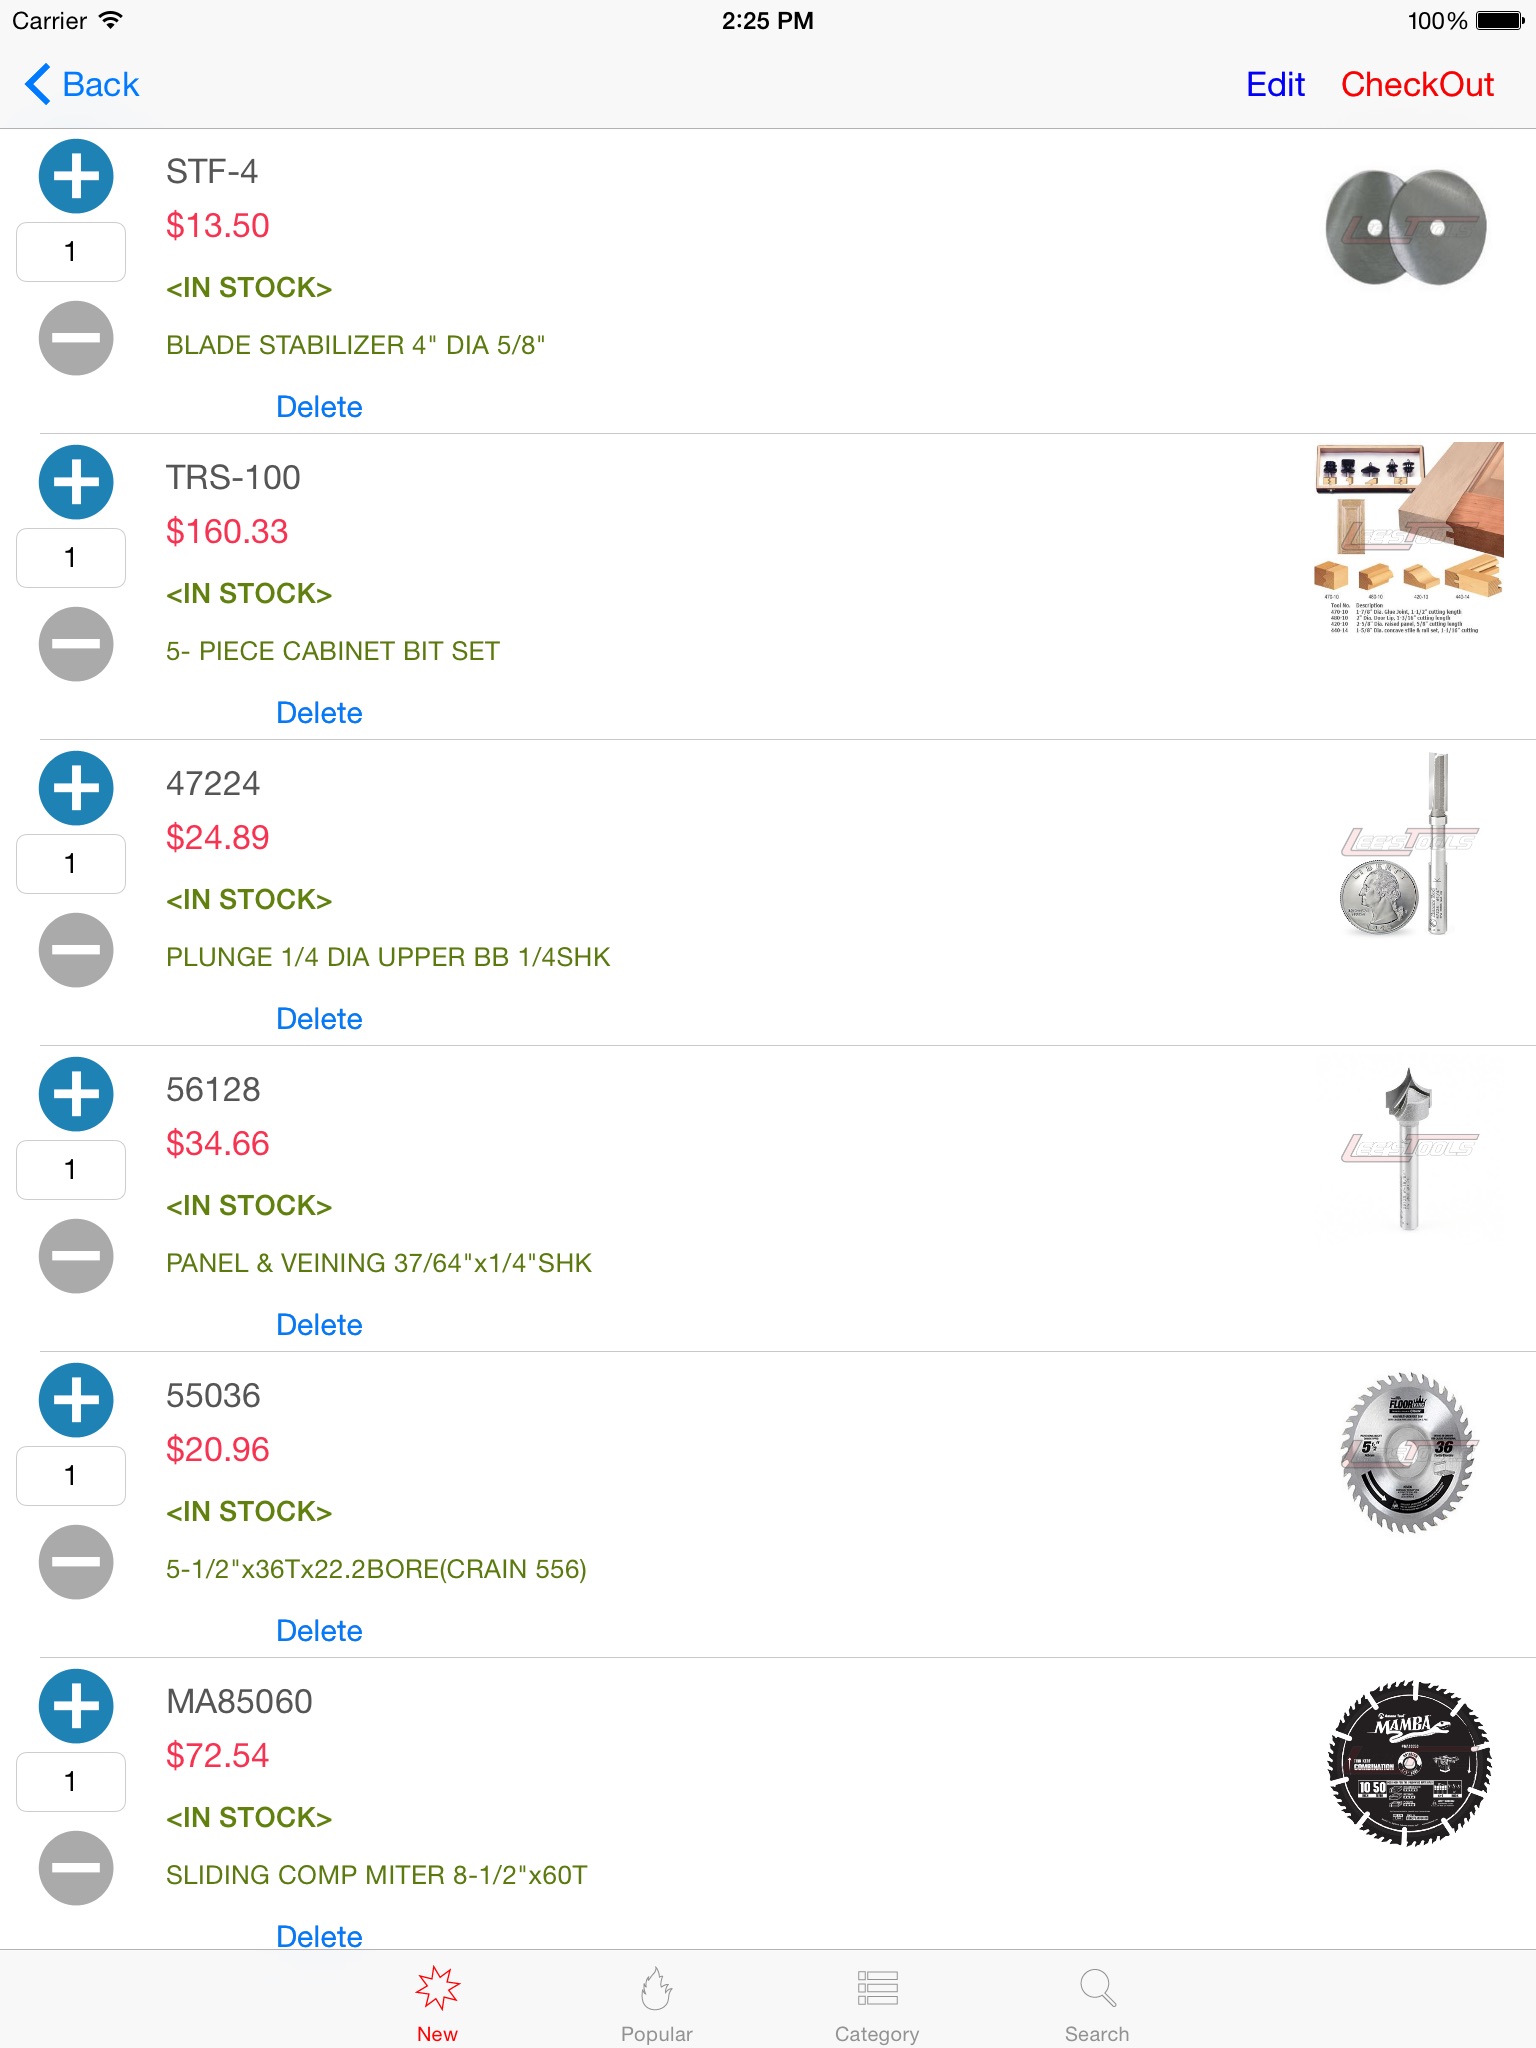This screenshot has height=2048, width=1536.
Task: Delete the TRS-100 cabinet bit set
Action: point(319,713)
